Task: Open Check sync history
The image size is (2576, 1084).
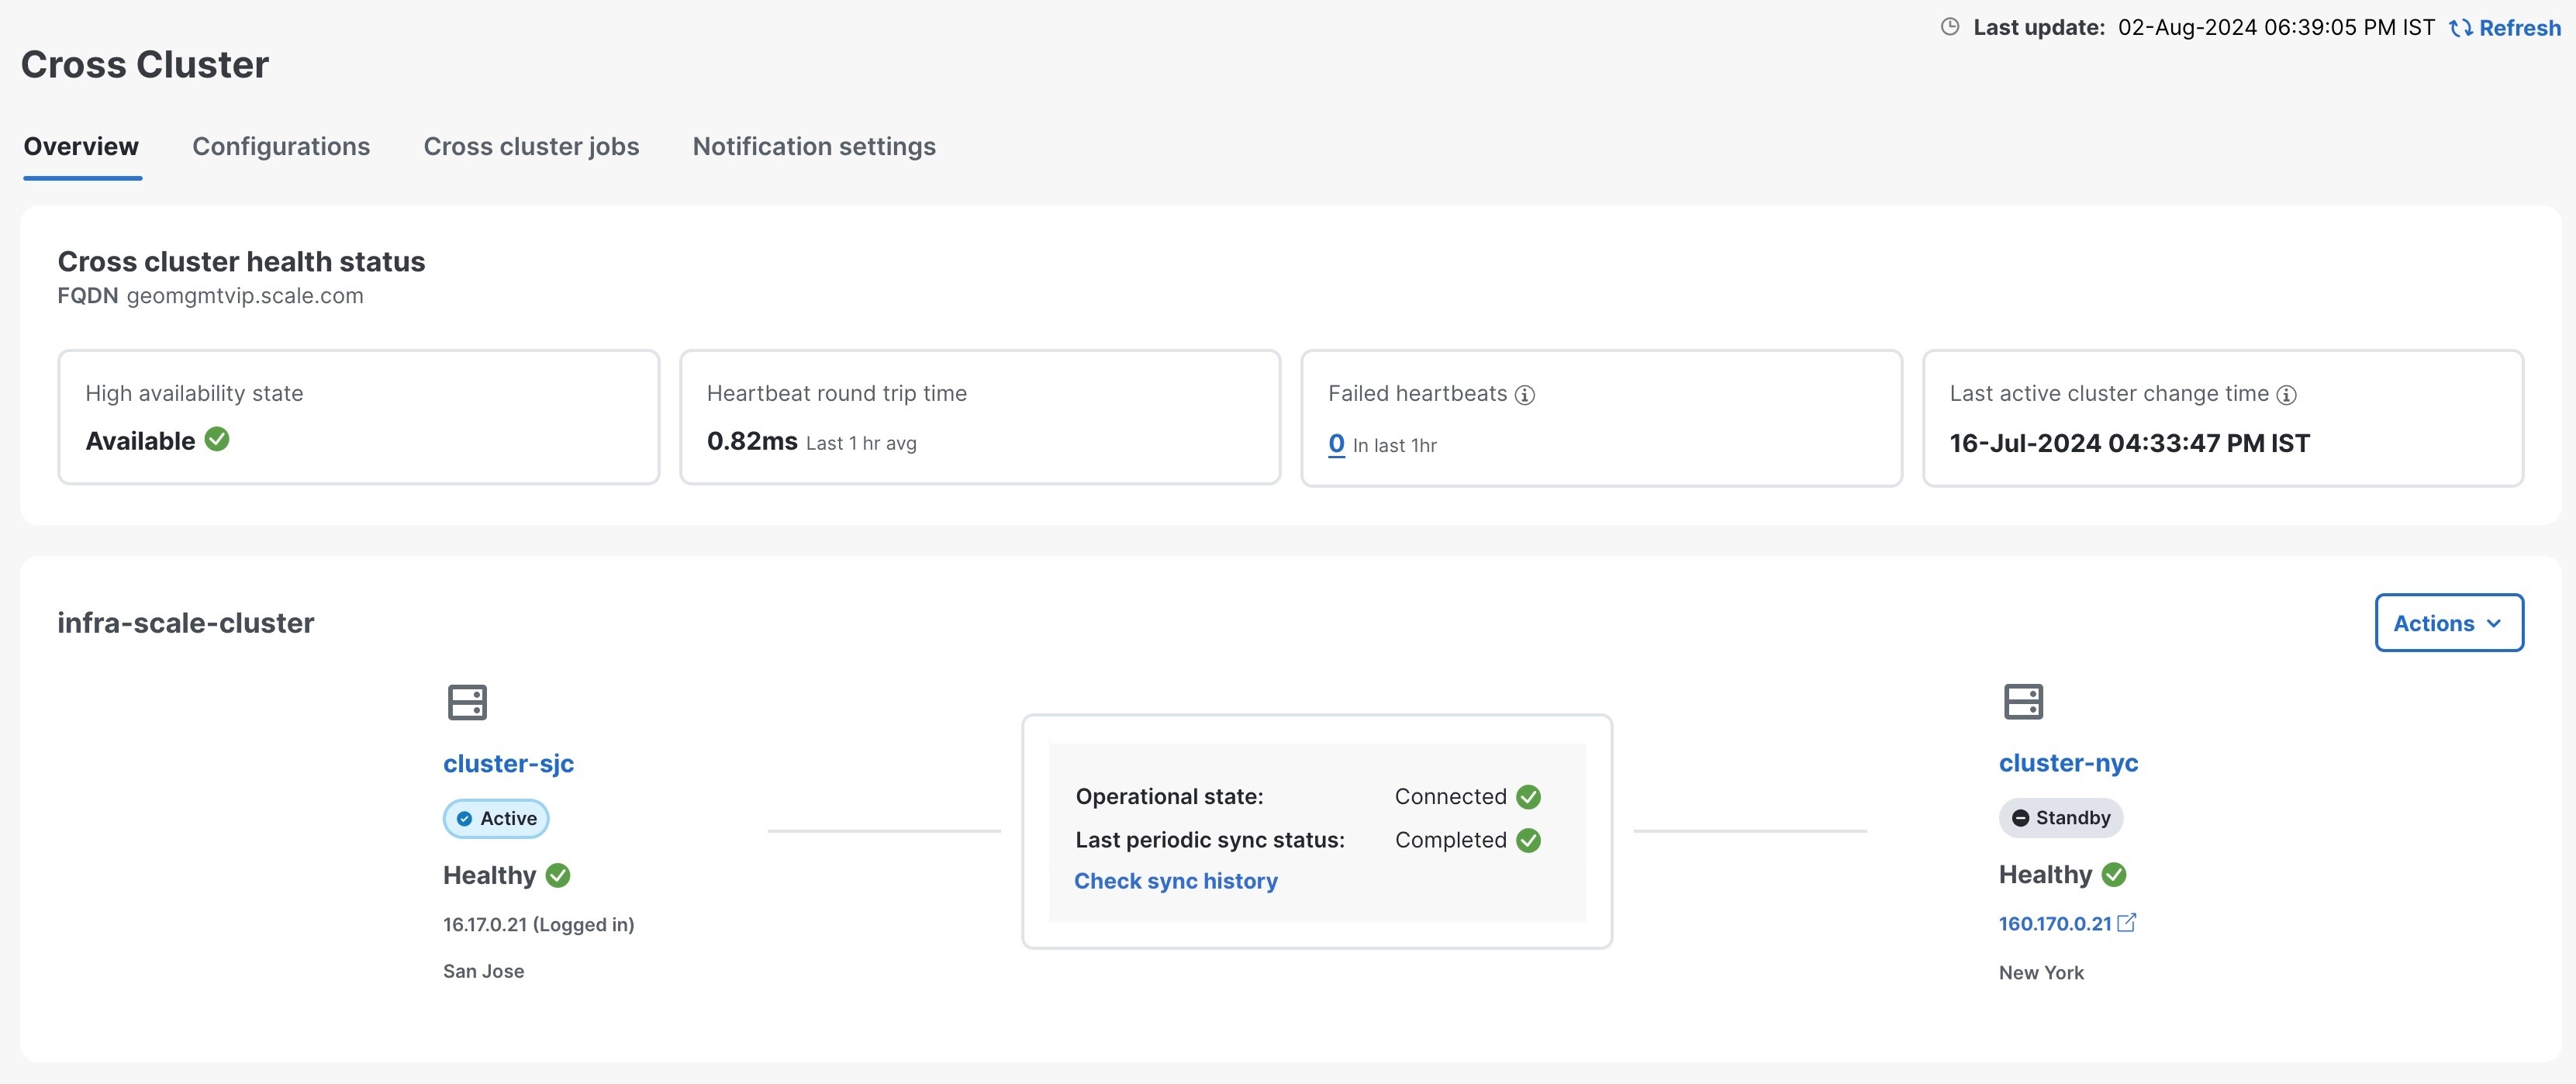Action: [x=1175, y=880]
